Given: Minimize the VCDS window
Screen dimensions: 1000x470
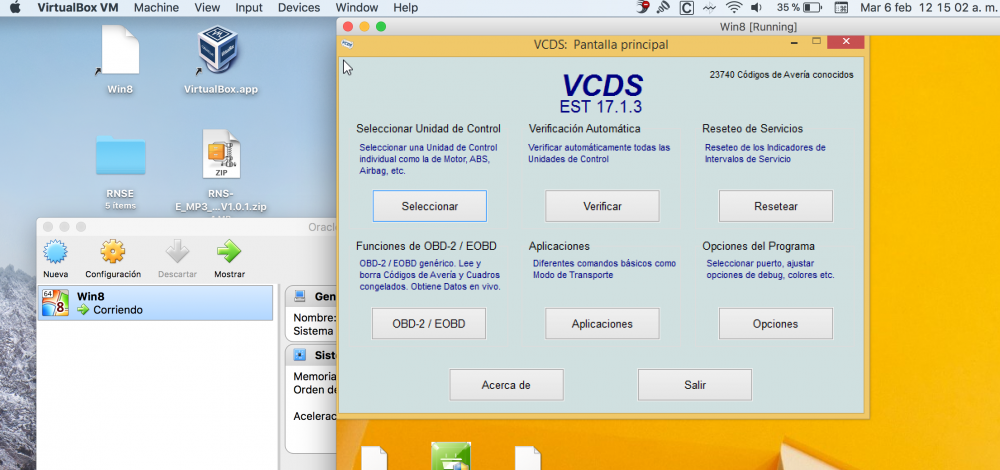Looking at the screenshot, I should [795, 43].
